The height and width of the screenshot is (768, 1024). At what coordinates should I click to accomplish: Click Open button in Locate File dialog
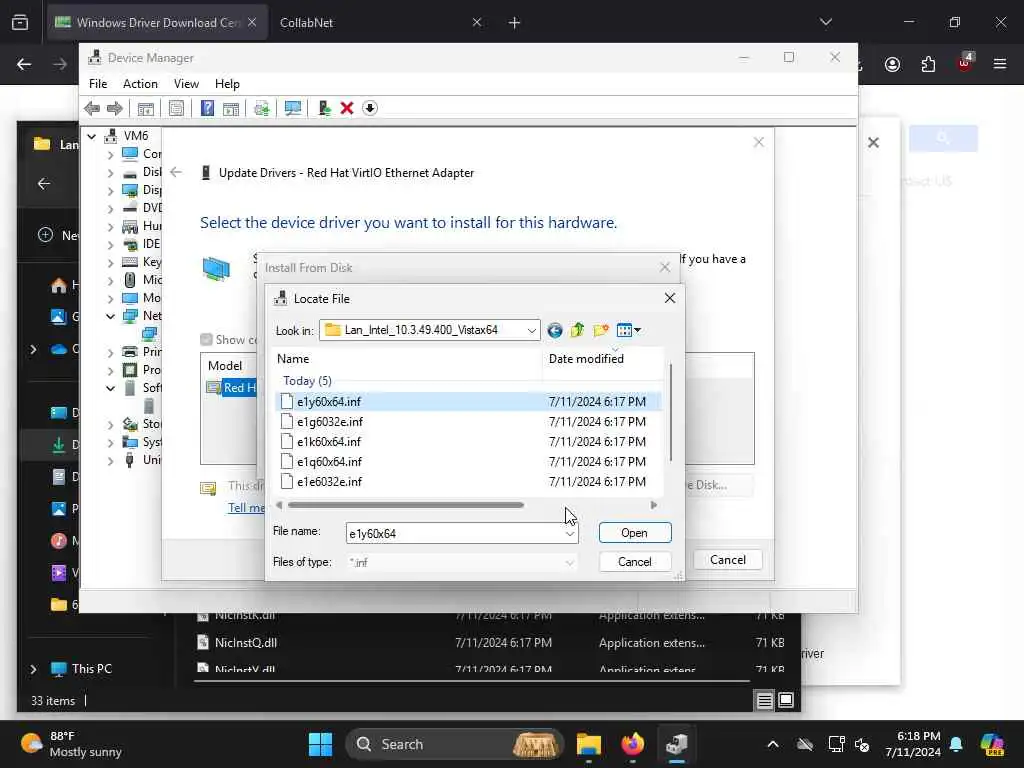(x=635, y=533)
